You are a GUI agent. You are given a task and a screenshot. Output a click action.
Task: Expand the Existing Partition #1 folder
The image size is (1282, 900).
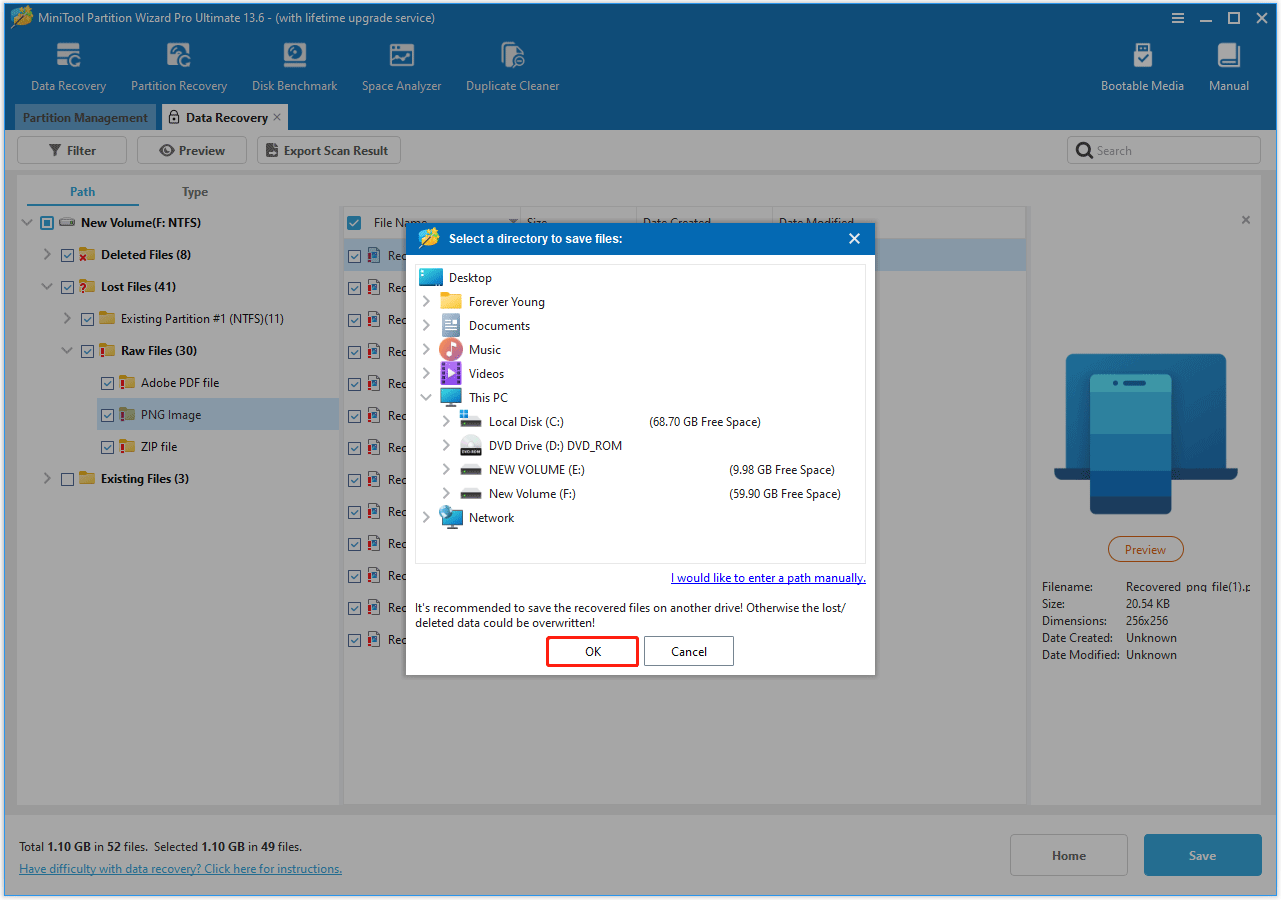(67, 318)
